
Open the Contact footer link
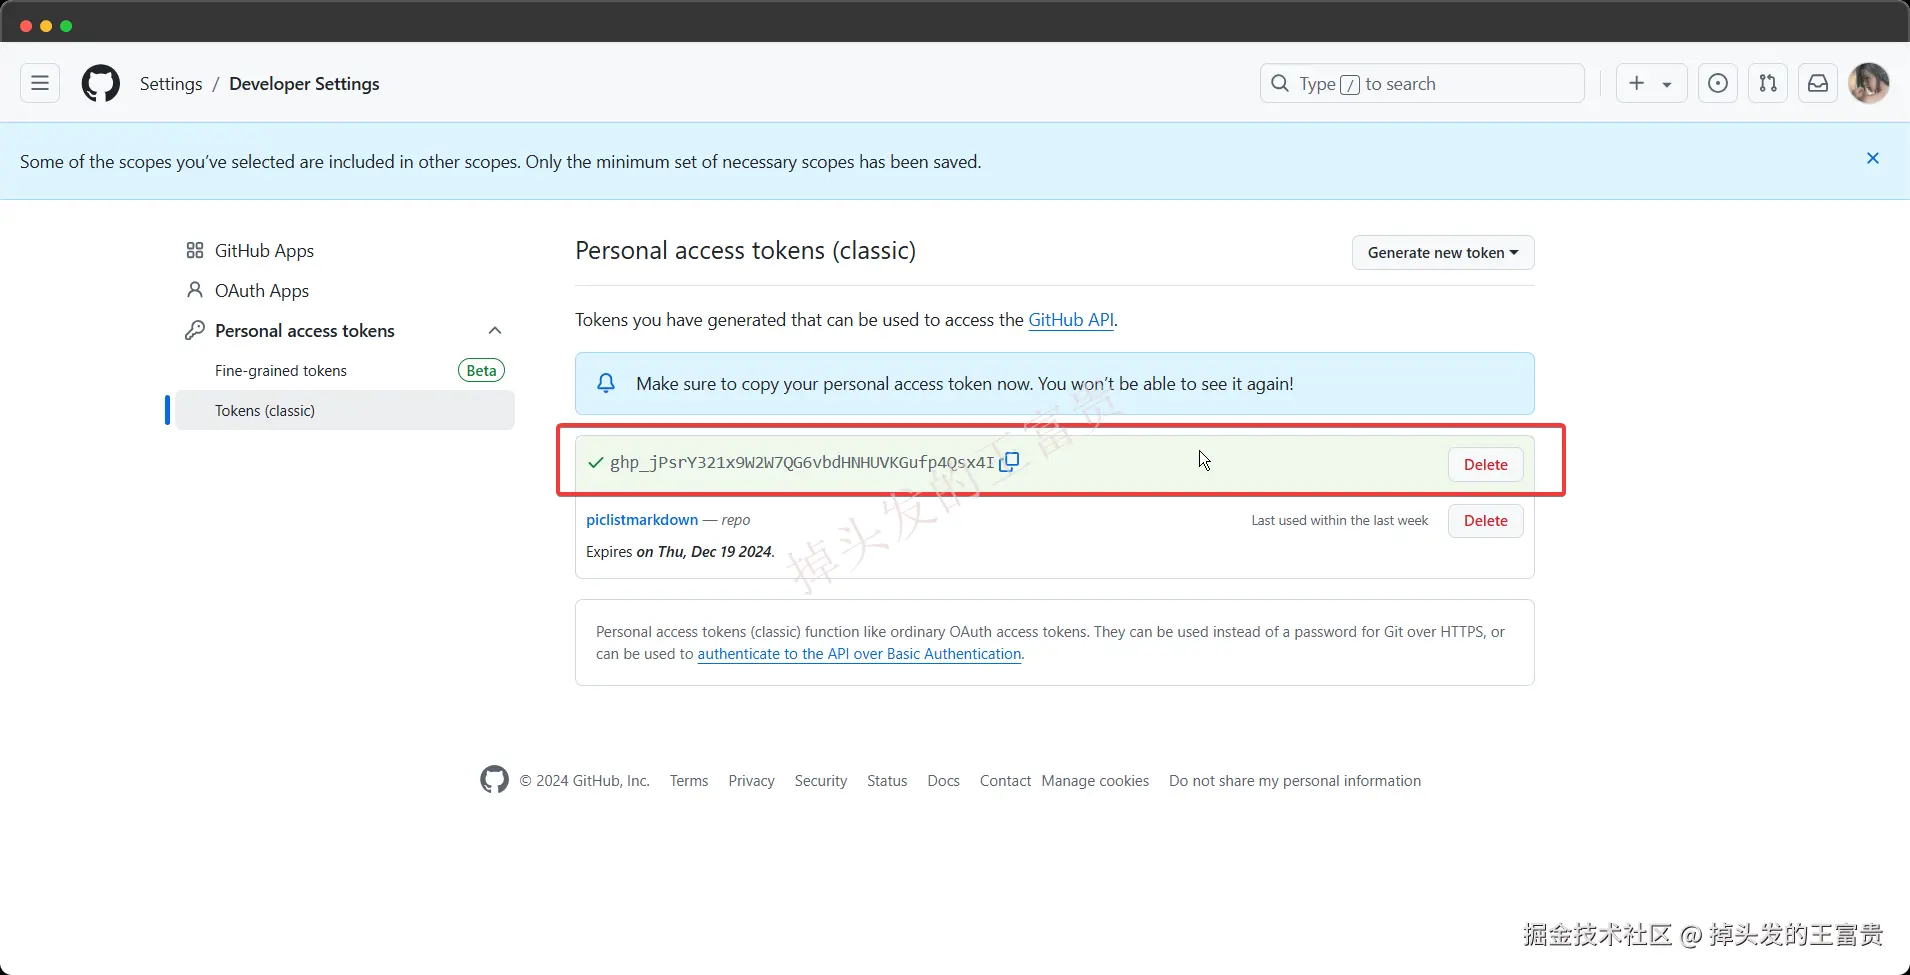point(1005,781)
